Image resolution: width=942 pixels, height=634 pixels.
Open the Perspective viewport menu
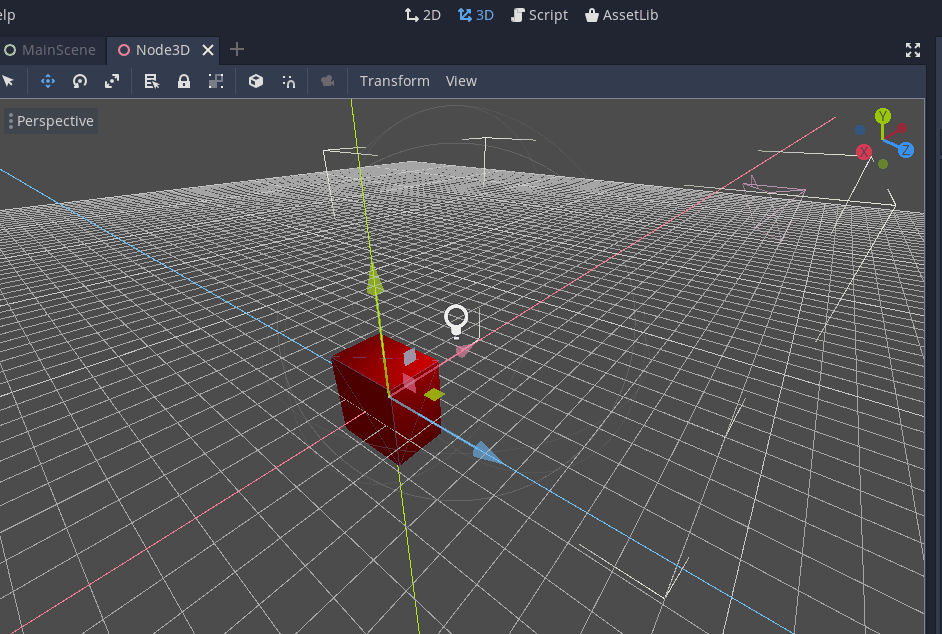[x=50, y=121]
